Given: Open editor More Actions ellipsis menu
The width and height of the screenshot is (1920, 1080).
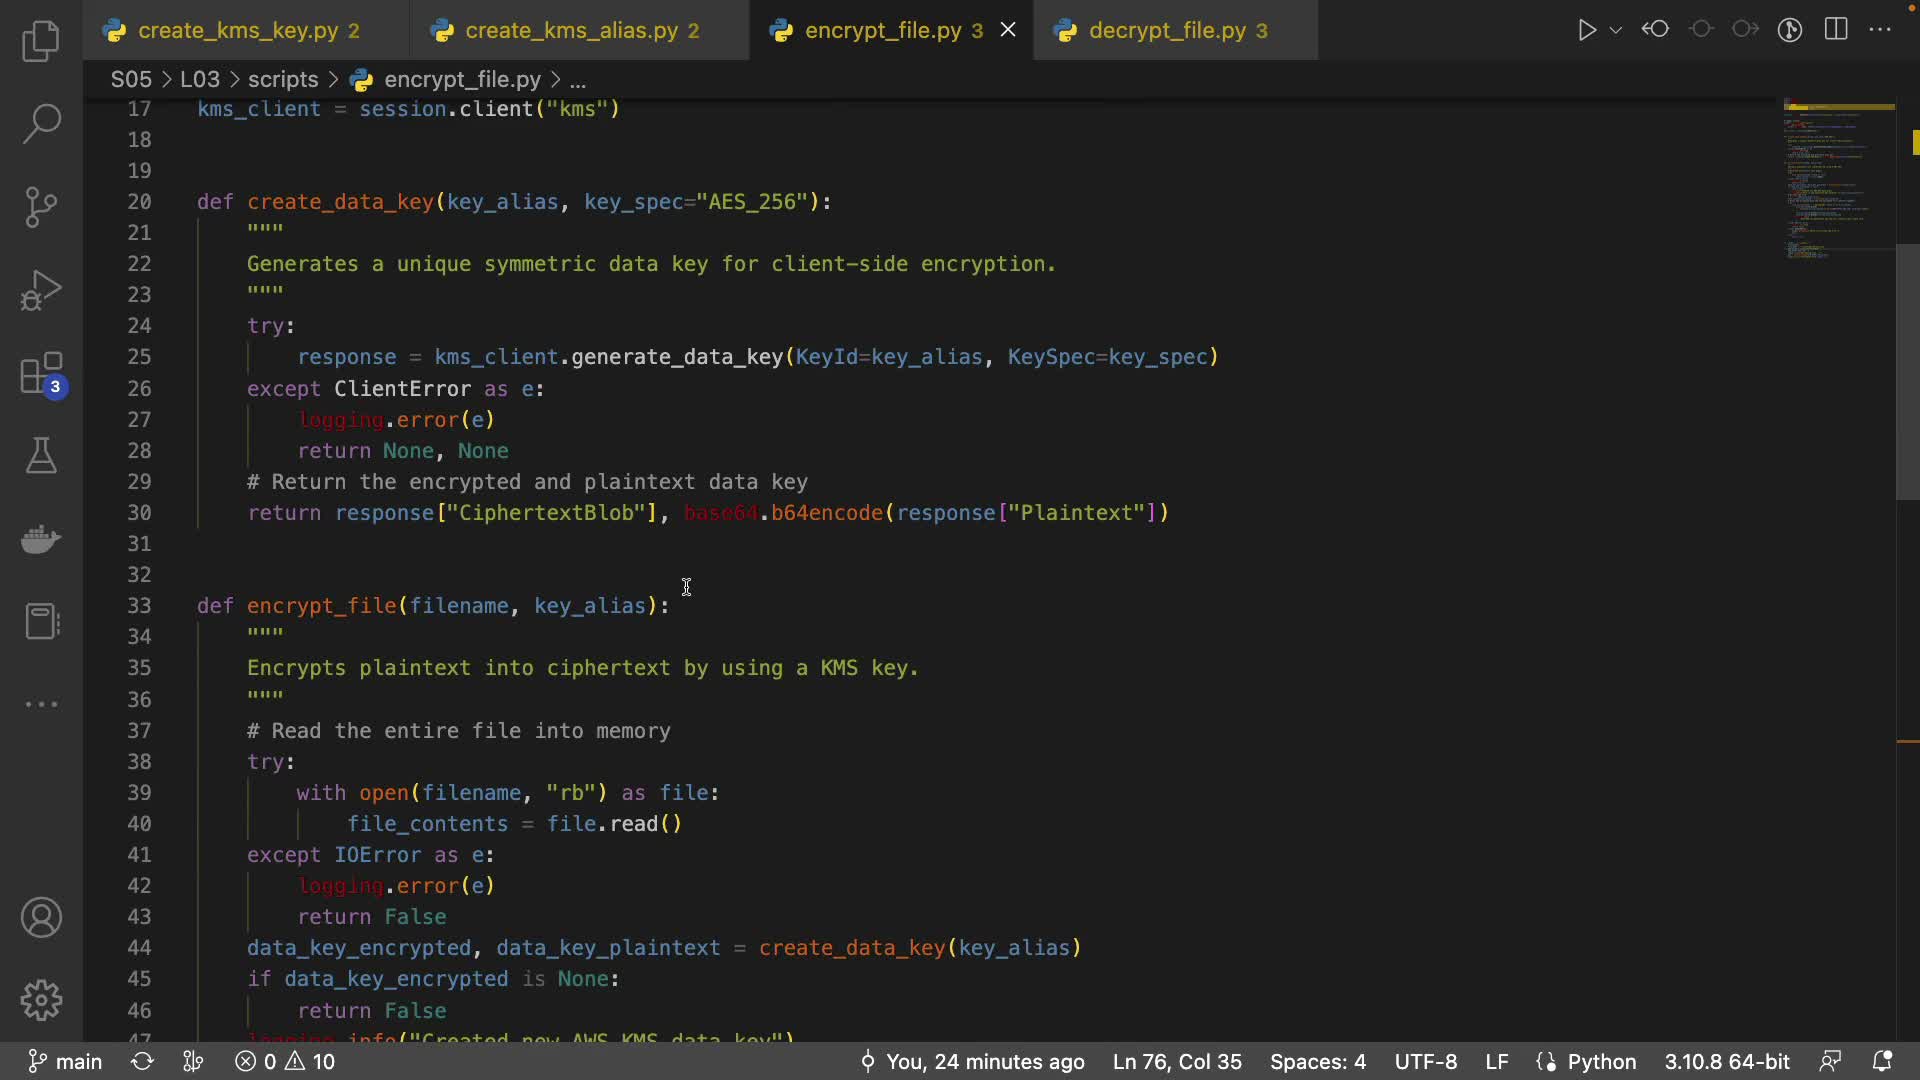Looking at the screenshot, I should point(1880,30).
